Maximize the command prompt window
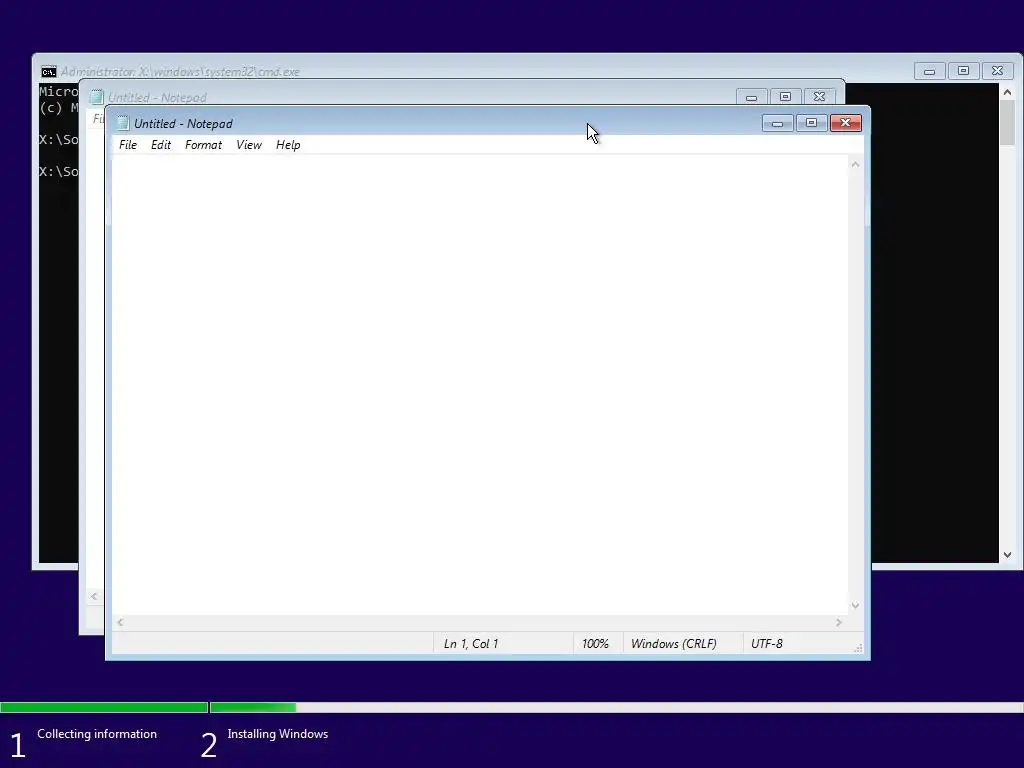 [x=963, y=71]
